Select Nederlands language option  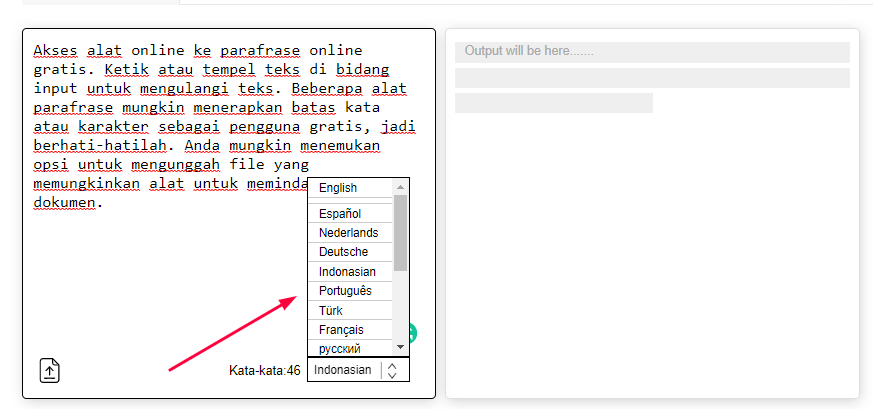(350, 233)
